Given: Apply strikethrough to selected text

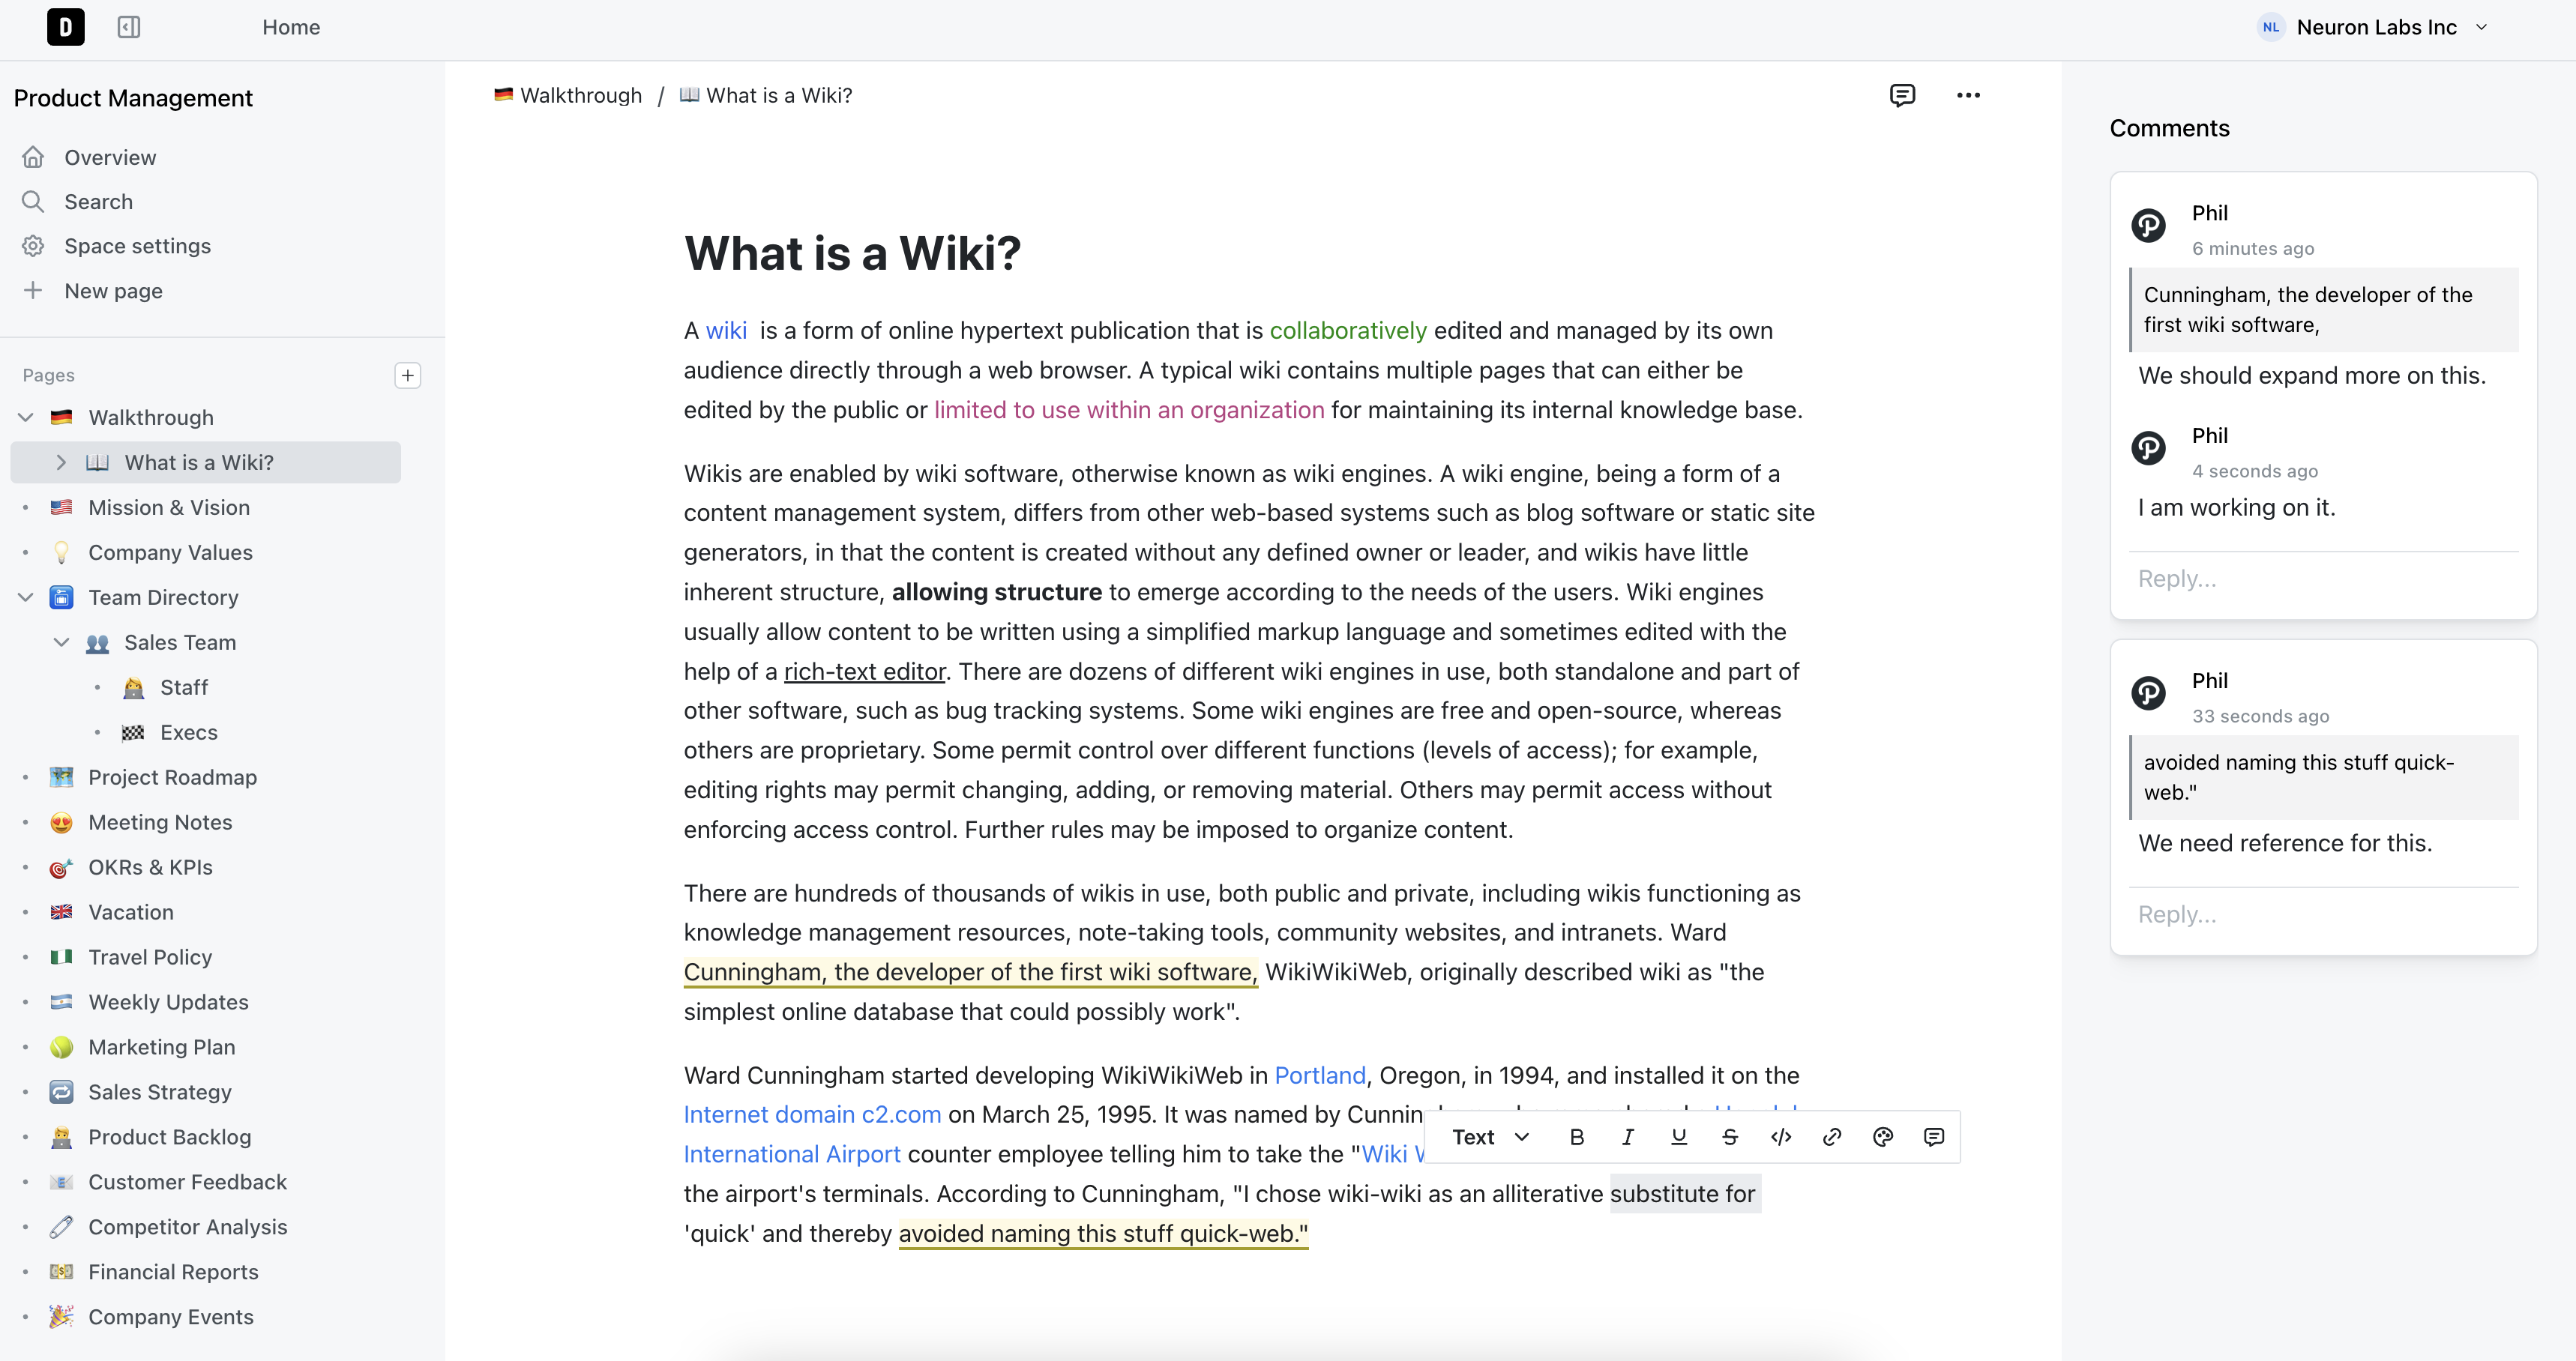Looking at the screenshot, I should [x=1730, y=1137].
